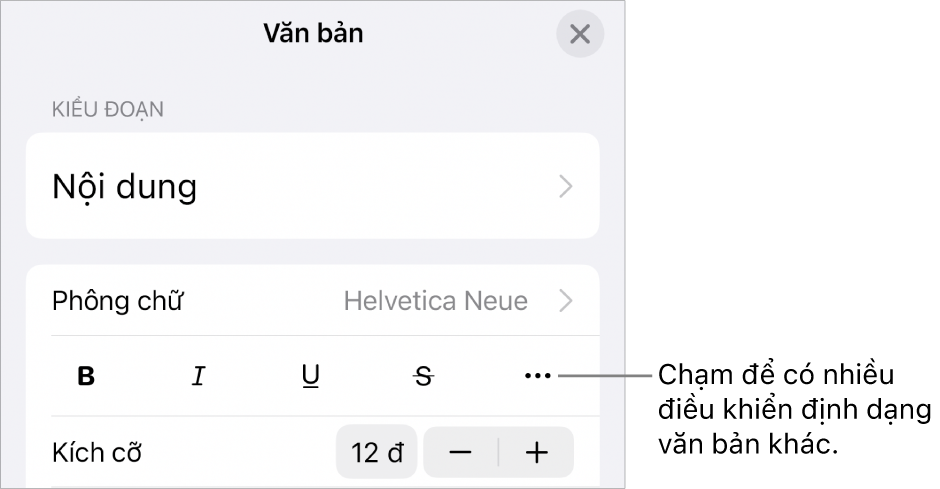Toggle underline formatting with the U button
Screen dimensions: 940x489
[311, 377]
